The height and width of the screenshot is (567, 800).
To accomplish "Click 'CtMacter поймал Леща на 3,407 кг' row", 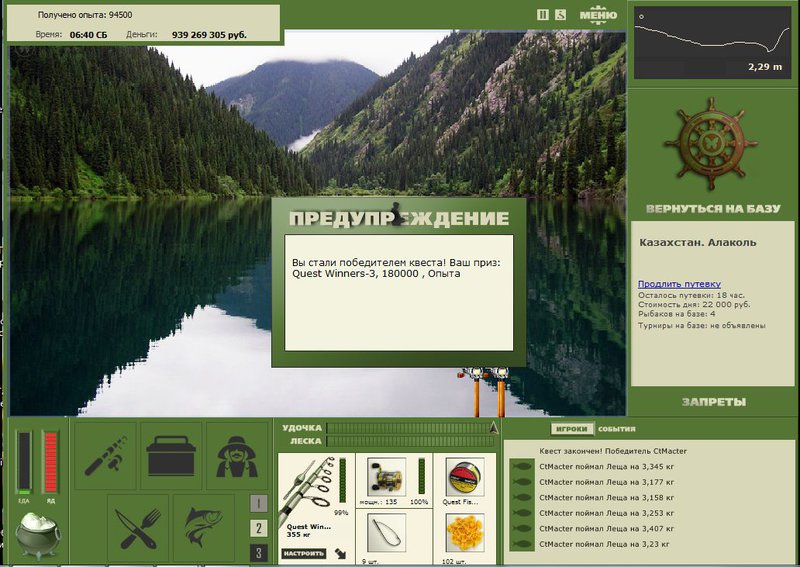I will point(607,529).
